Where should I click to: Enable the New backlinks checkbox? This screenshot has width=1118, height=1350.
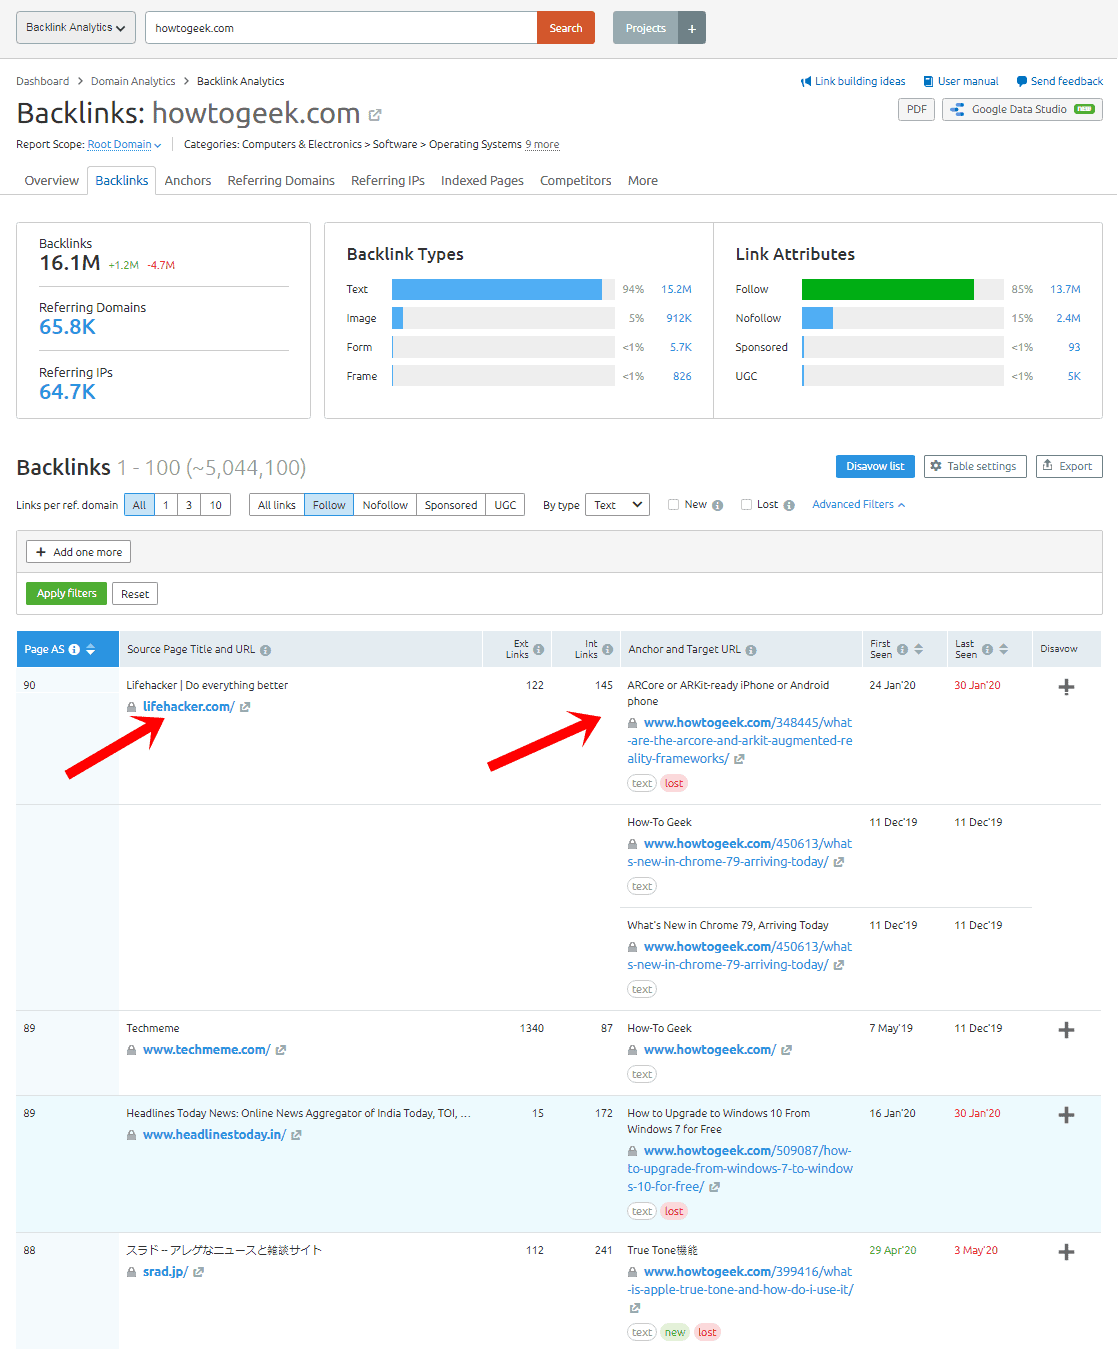pos(674,505)
